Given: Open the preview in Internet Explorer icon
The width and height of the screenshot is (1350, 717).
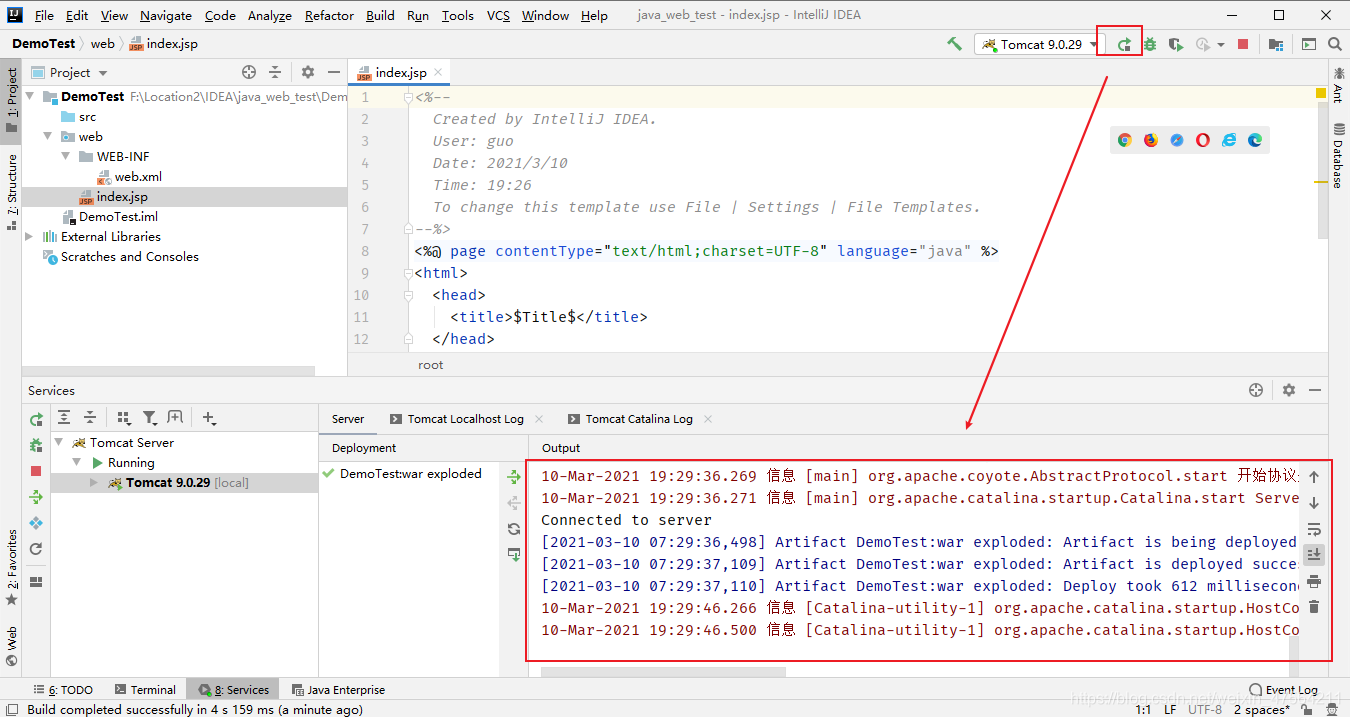Looking at the screenshot, I should [x=1228, y=140].
